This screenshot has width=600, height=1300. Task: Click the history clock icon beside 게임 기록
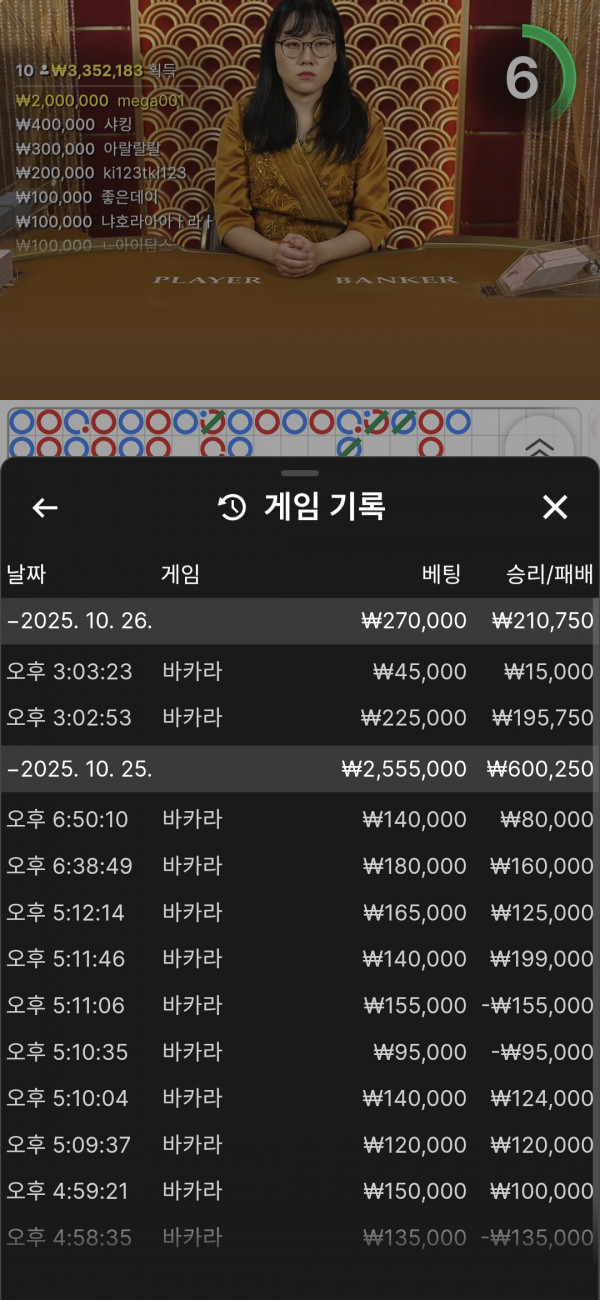pyautogui.click(x=232, y=508)
